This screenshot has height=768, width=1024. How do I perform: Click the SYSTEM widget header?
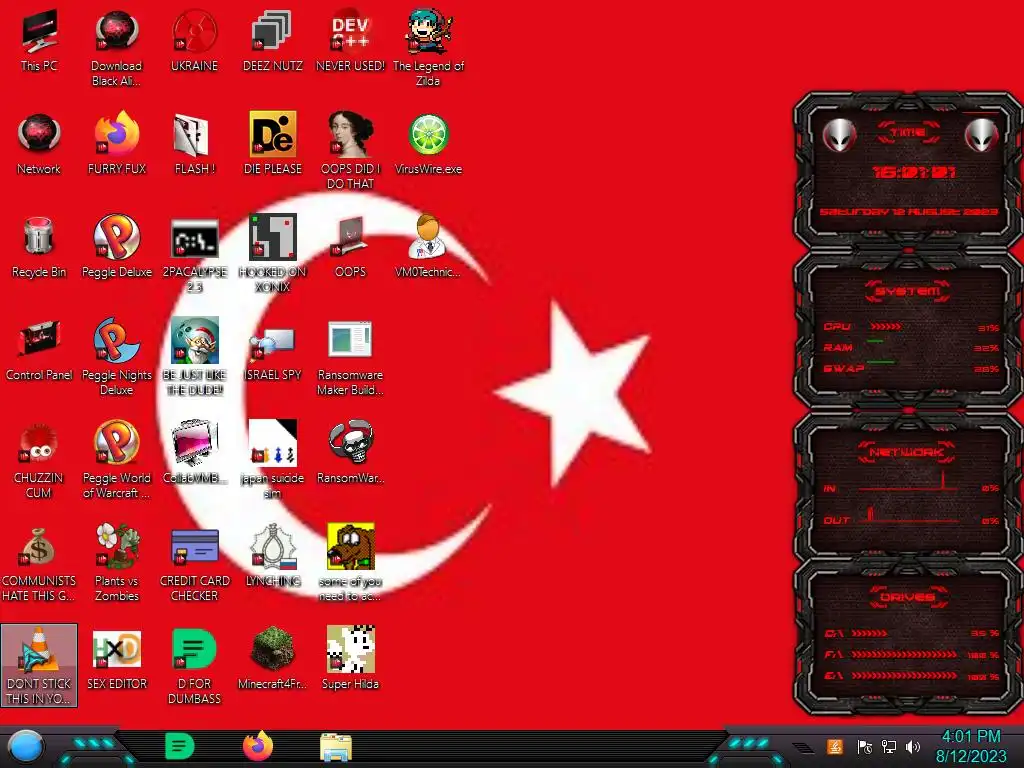(908, 291)
